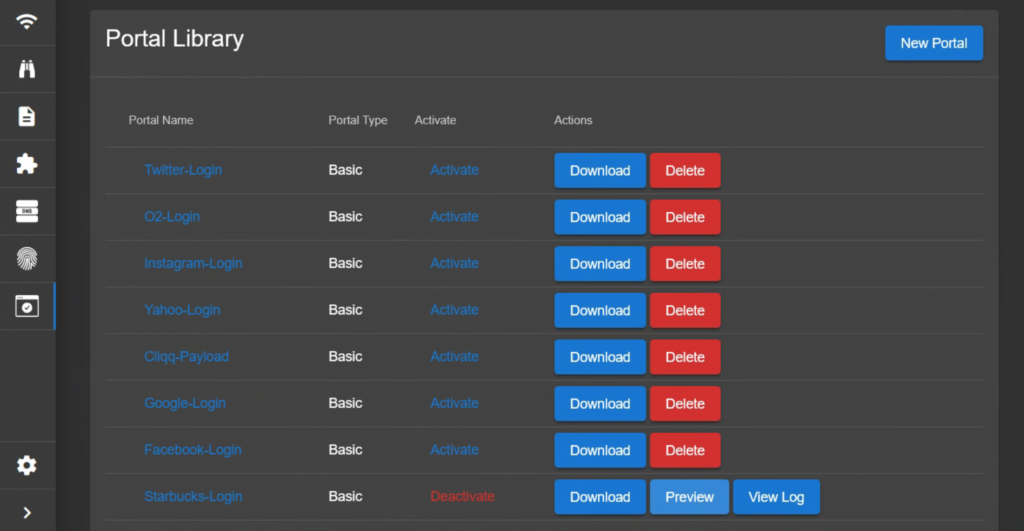Click Basic type in Starbucks-Login row
Viewport: 1024px width, 531px height.
[x=345, y=496]
